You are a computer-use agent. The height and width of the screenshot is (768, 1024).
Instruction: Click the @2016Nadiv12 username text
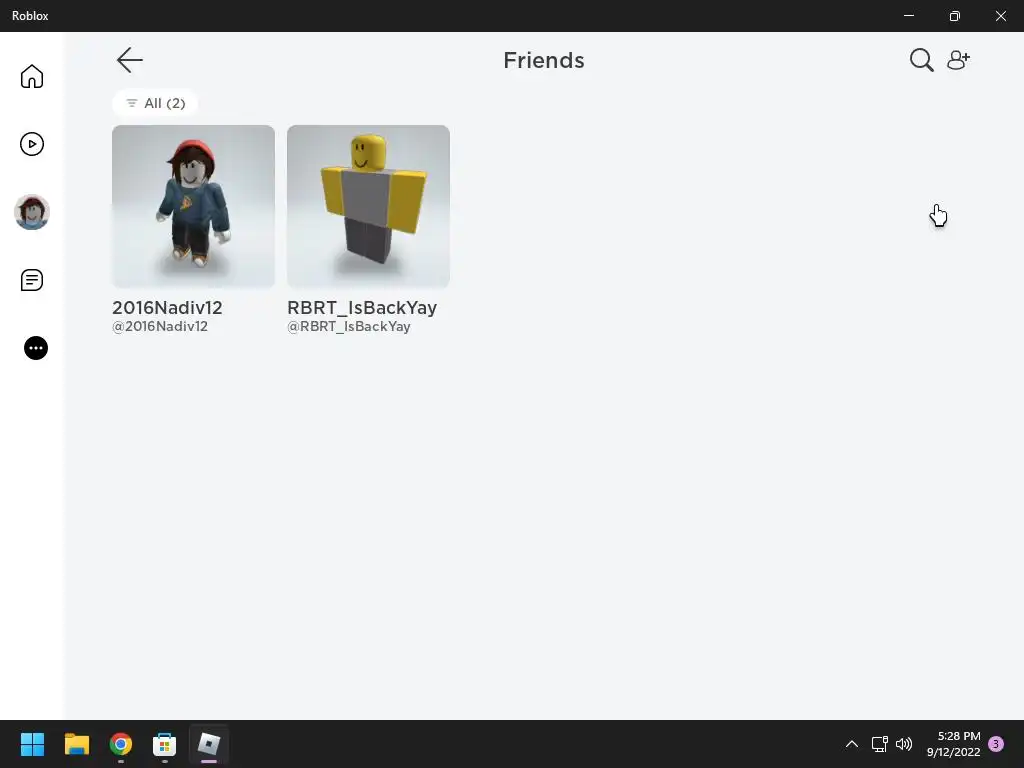tap(160, 327)
